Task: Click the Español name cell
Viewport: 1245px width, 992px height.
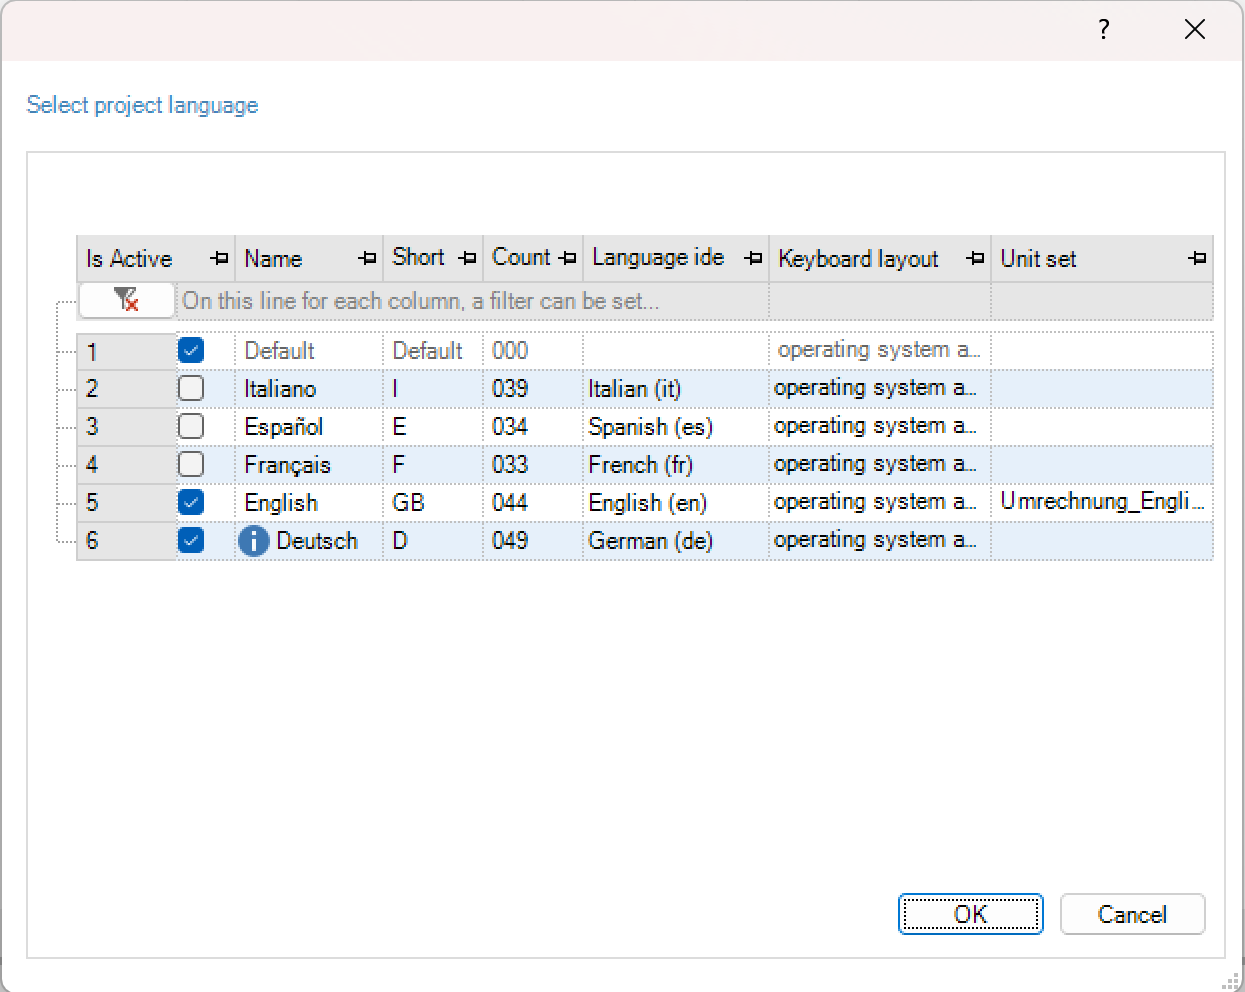Action: (x=309, y=427)
